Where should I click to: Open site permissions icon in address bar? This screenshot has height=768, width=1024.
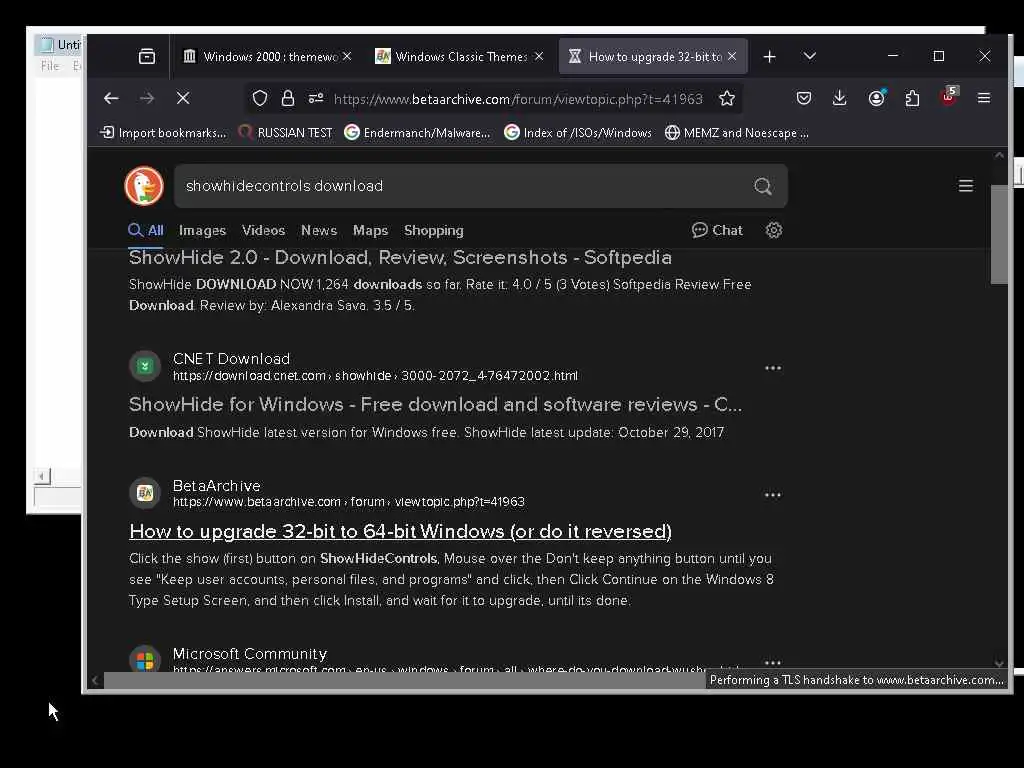coord(316,98)
